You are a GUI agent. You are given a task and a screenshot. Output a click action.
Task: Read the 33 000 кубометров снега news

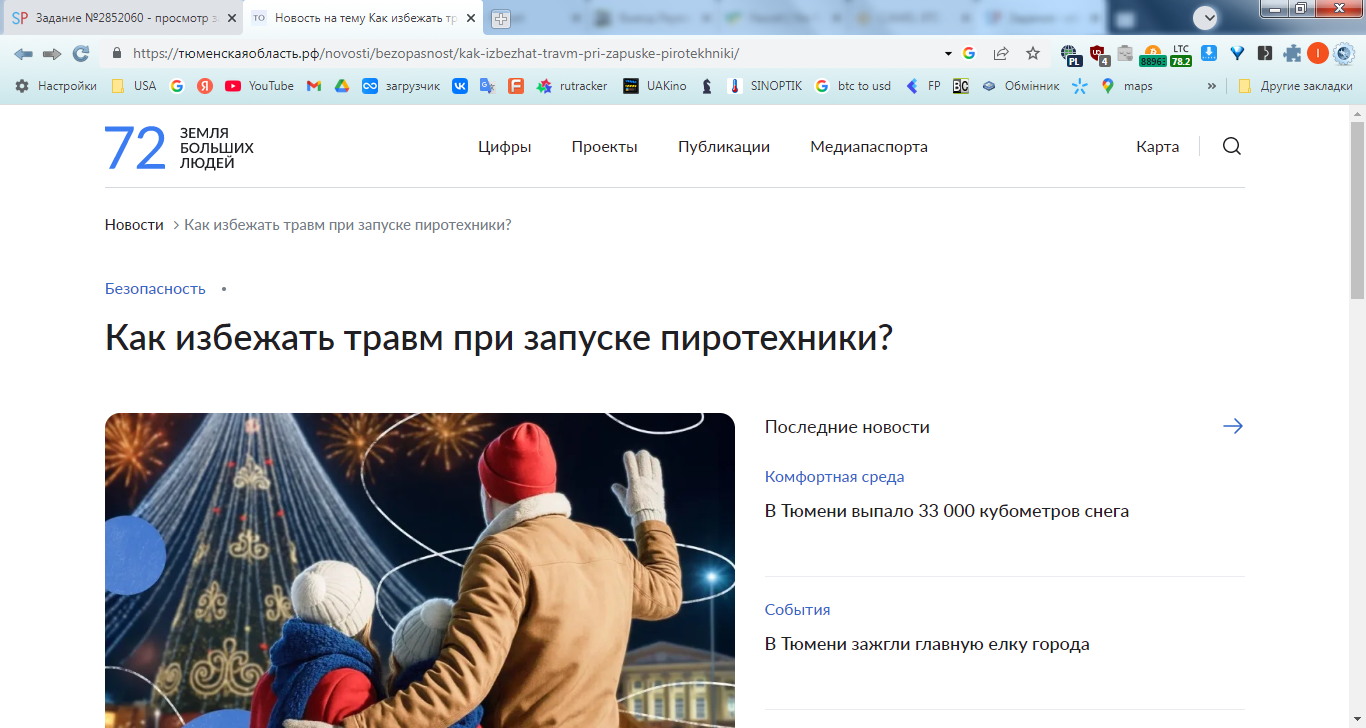pos(947,511)
